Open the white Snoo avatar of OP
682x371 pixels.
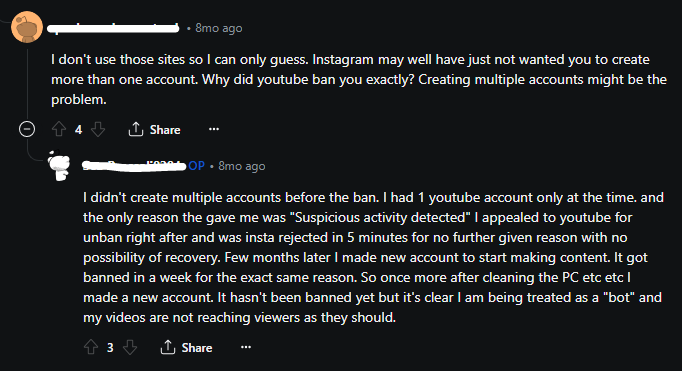pyautogui.click(x=59, y=165)
